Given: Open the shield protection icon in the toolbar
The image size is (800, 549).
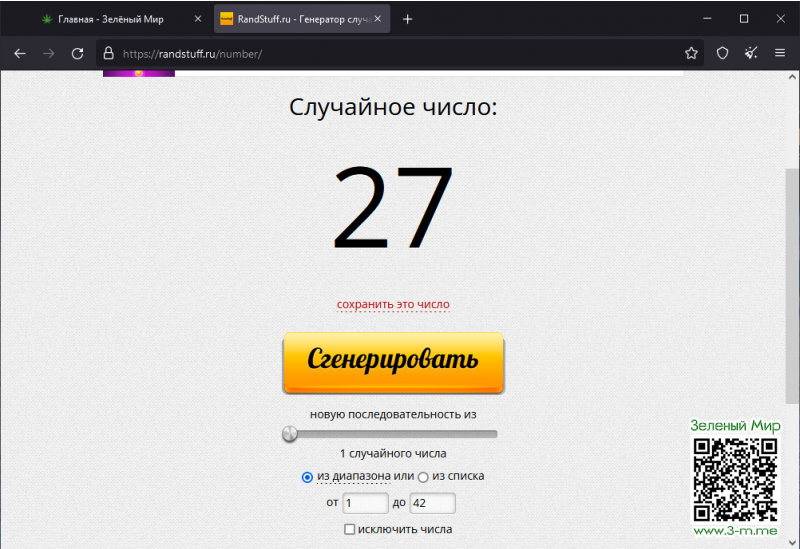Looking at the screenshot, I should point(722,53).
